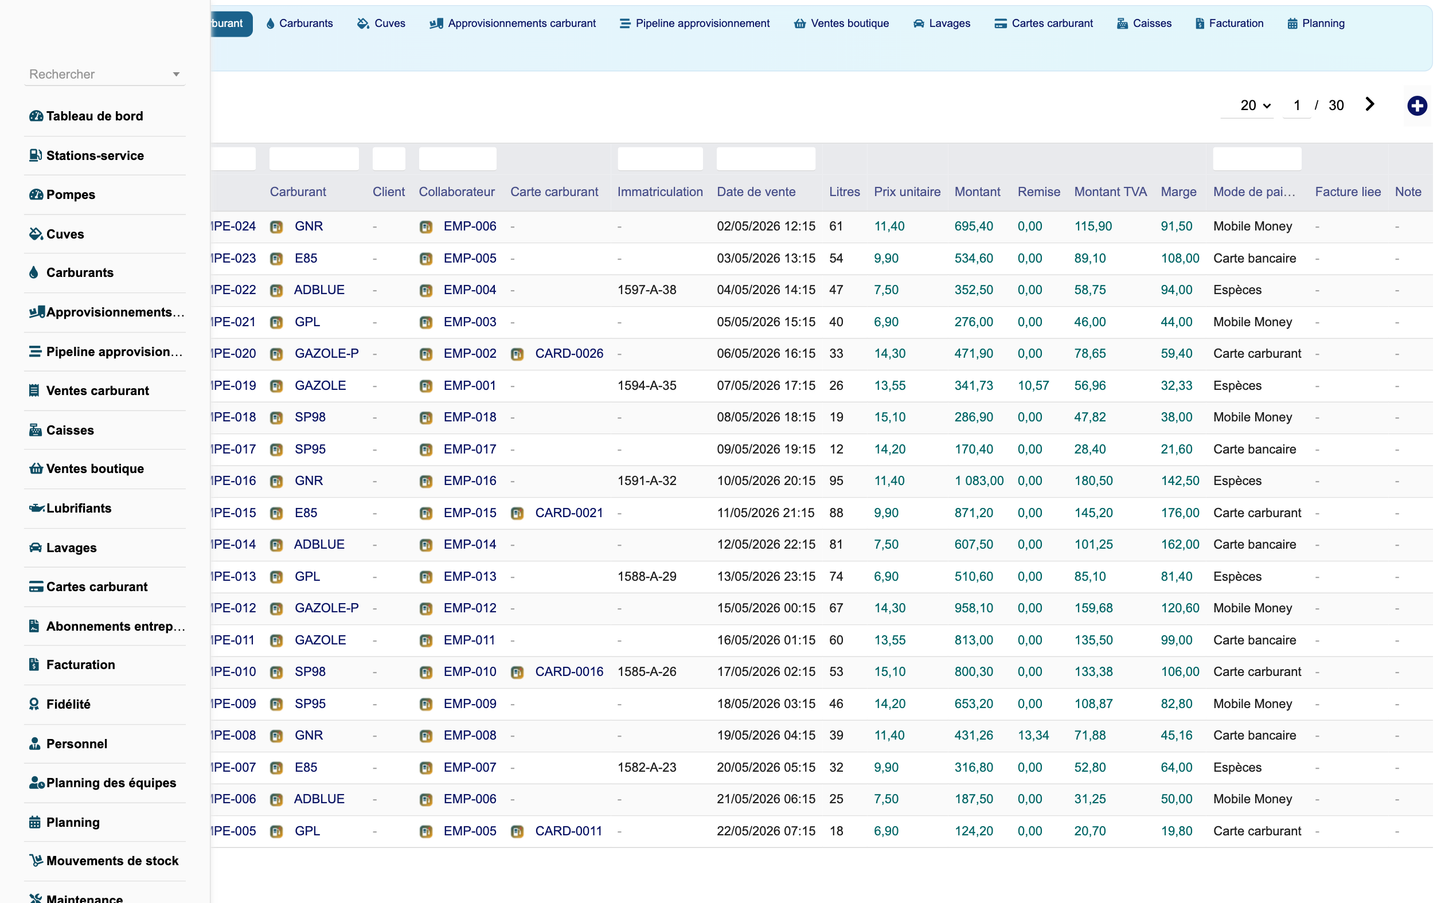Click the icon beside GNR in row IPE-024
Image resolution: width=1445 pixels, height=903 pixels.
276,227
